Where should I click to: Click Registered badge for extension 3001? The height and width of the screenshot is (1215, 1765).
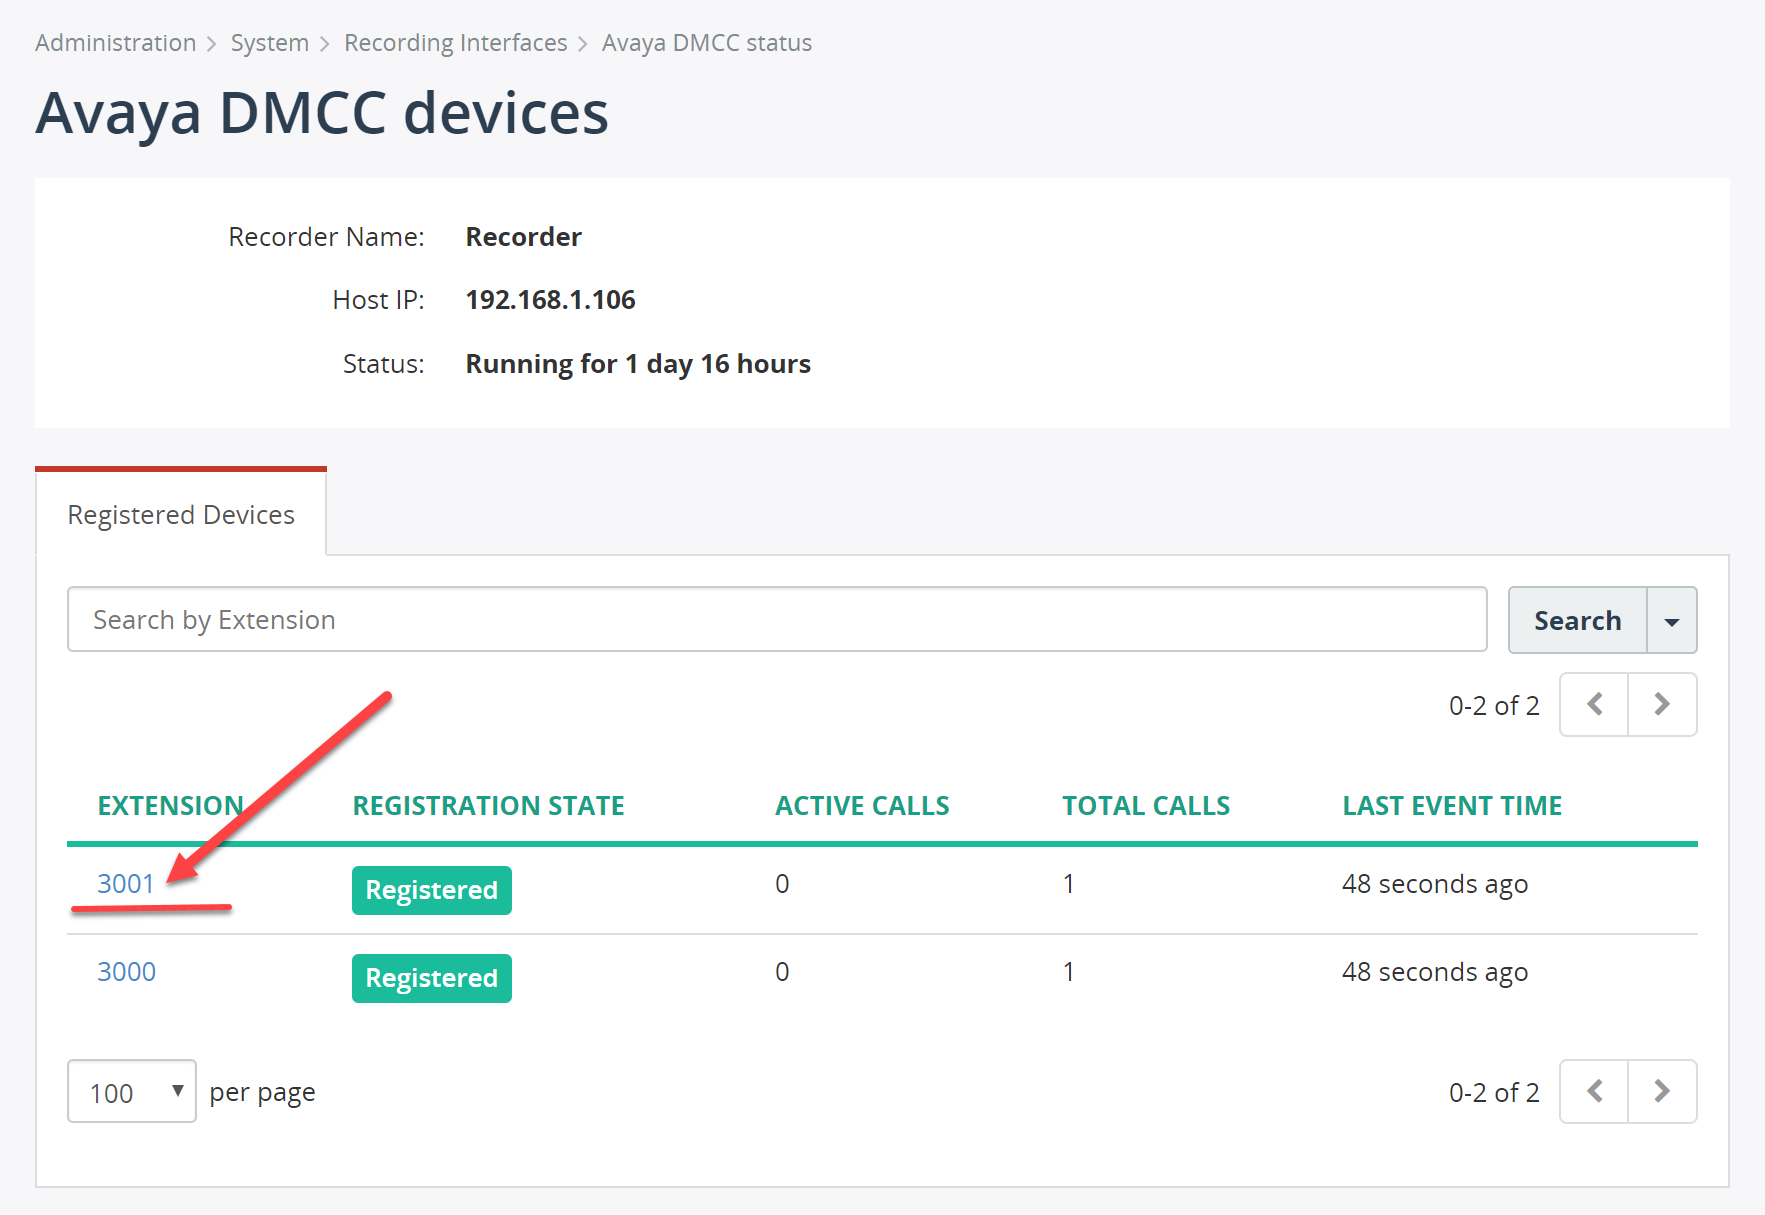click(x=432, y=890)
